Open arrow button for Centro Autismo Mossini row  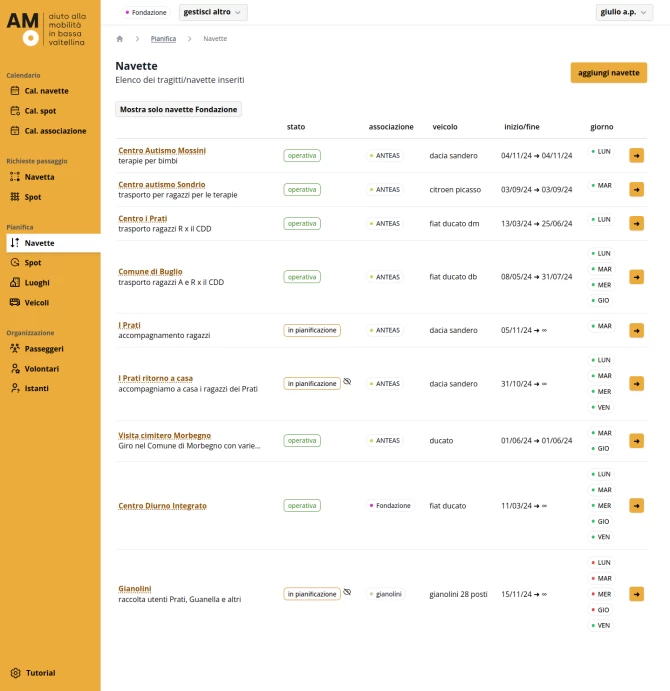click(636, 155)
